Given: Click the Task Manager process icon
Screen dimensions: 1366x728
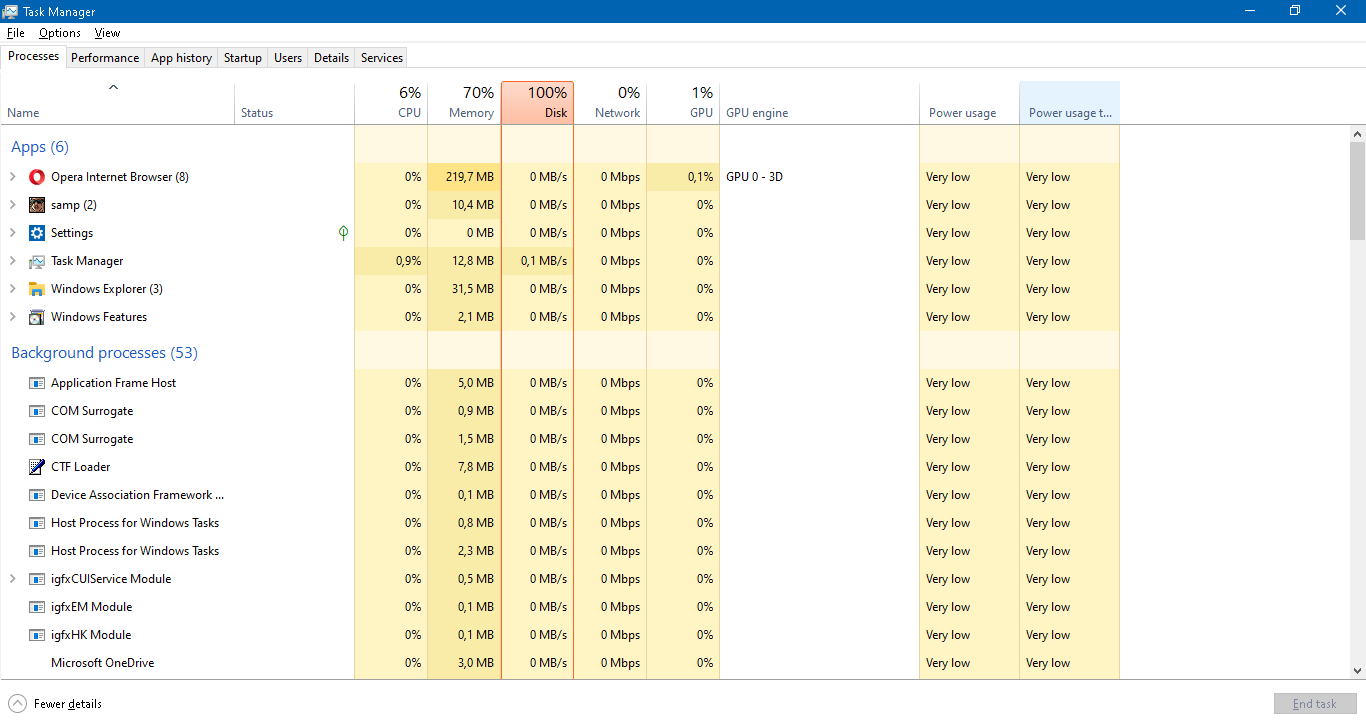Looking at the screenshot, I should (37, 261).
